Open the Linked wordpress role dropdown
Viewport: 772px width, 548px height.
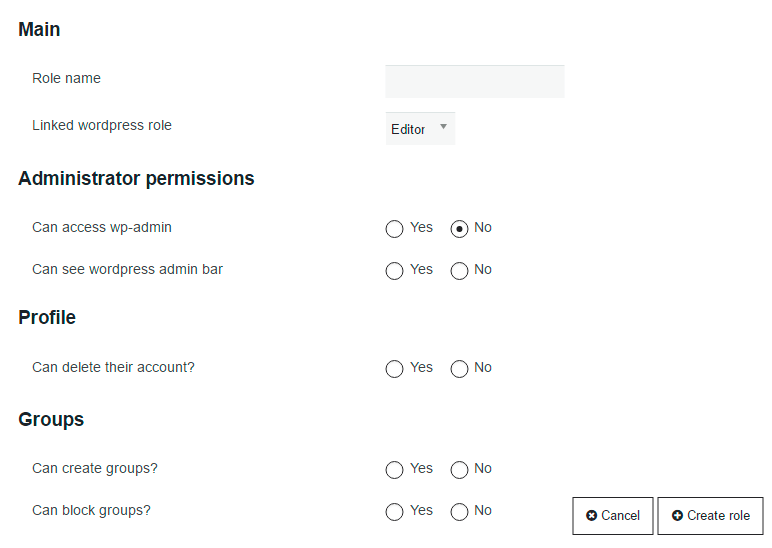click(x=420, y=129)
